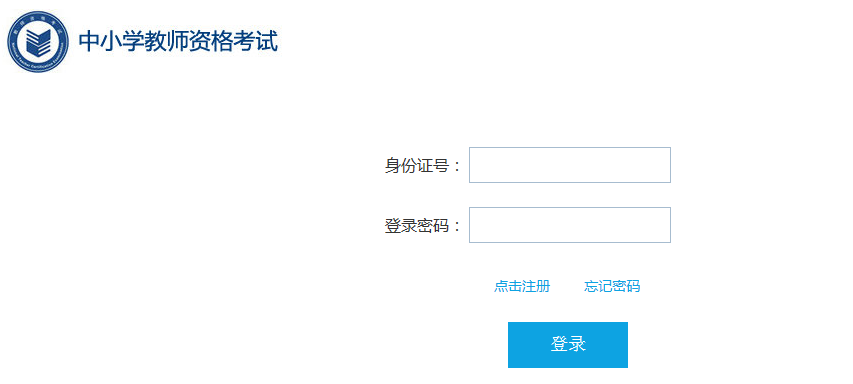The image size is (853, 384).
Task: Click the teacher certification exam logo
Action: click(x=38, y=42)
